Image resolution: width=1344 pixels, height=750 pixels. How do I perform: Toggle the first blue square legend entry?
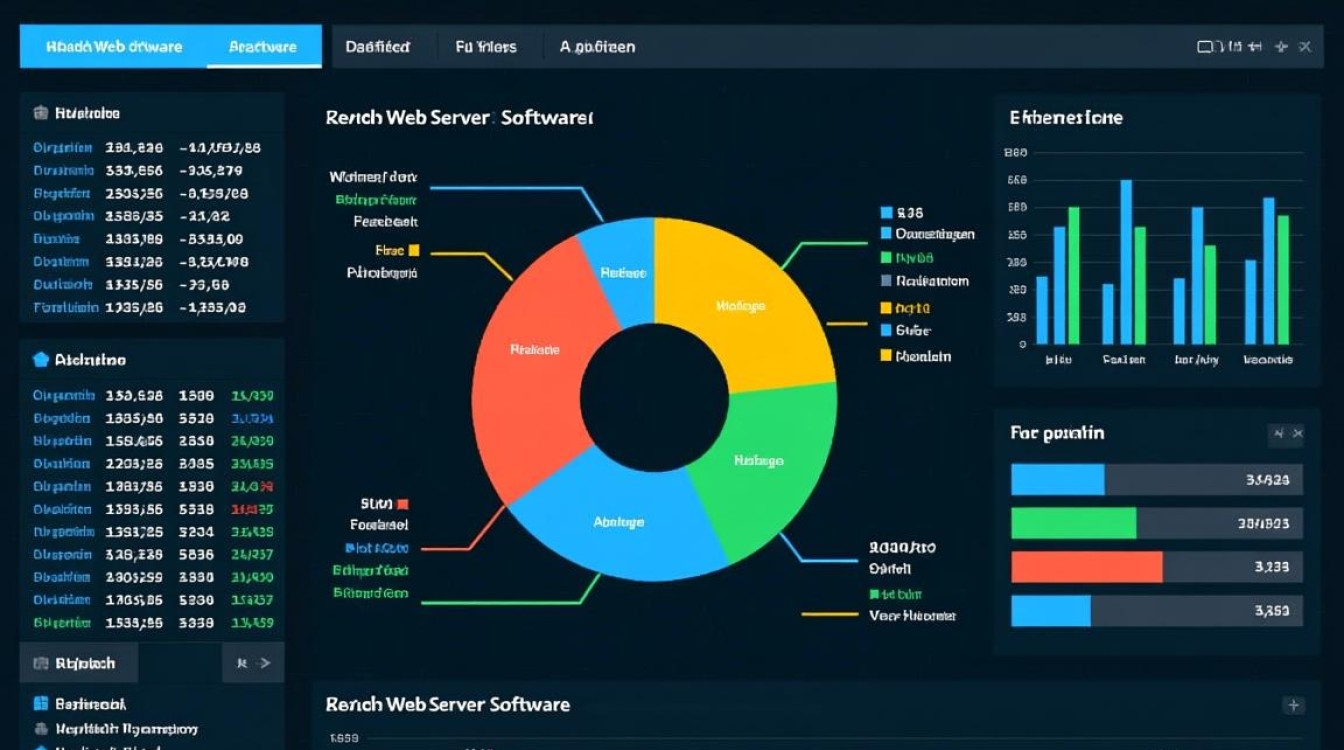click(886, 213)
